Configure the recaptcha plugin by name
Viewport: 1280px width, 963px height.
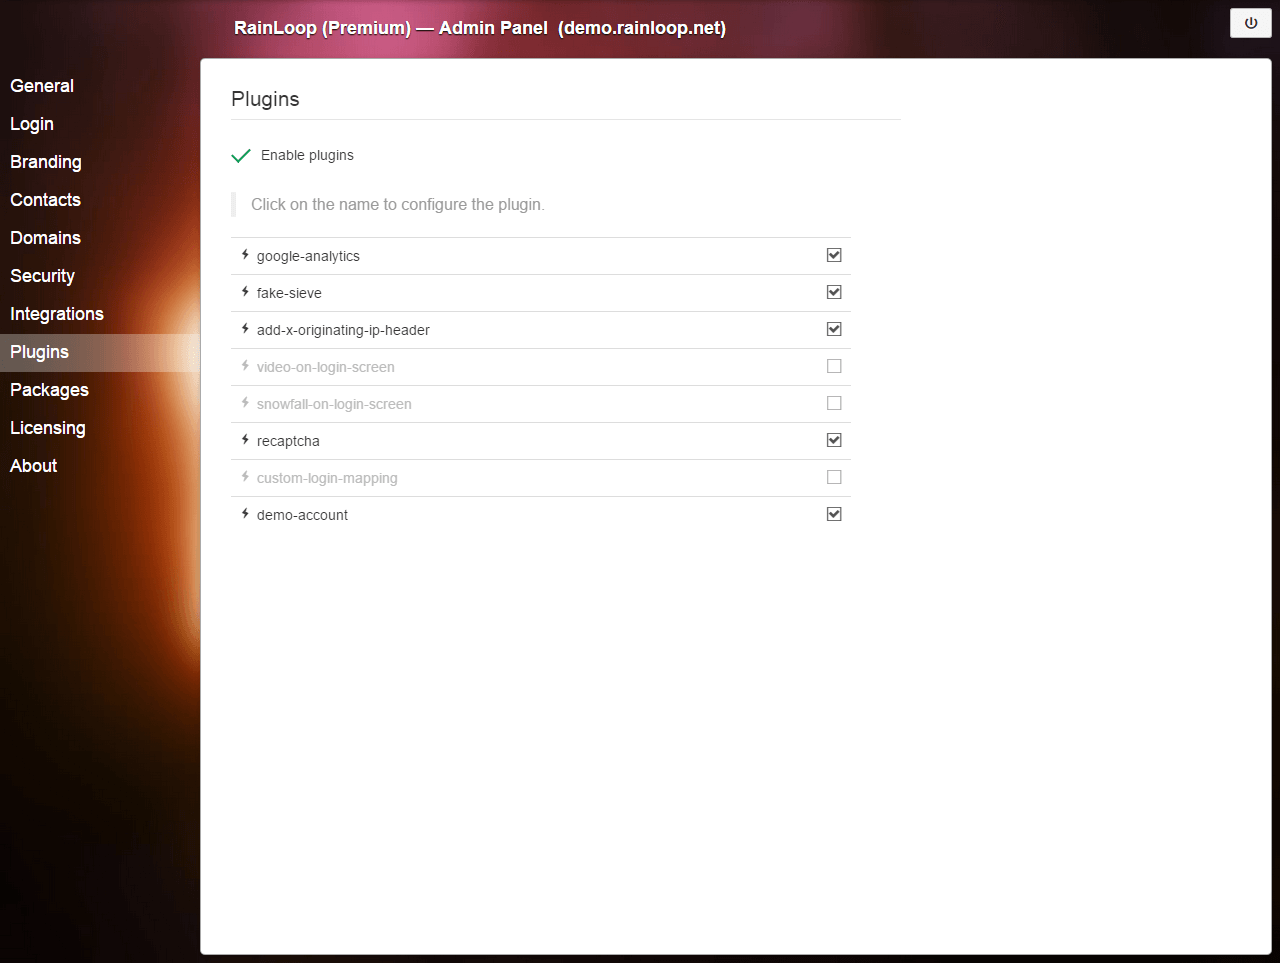pyautogui.click(x=288, y=441)
